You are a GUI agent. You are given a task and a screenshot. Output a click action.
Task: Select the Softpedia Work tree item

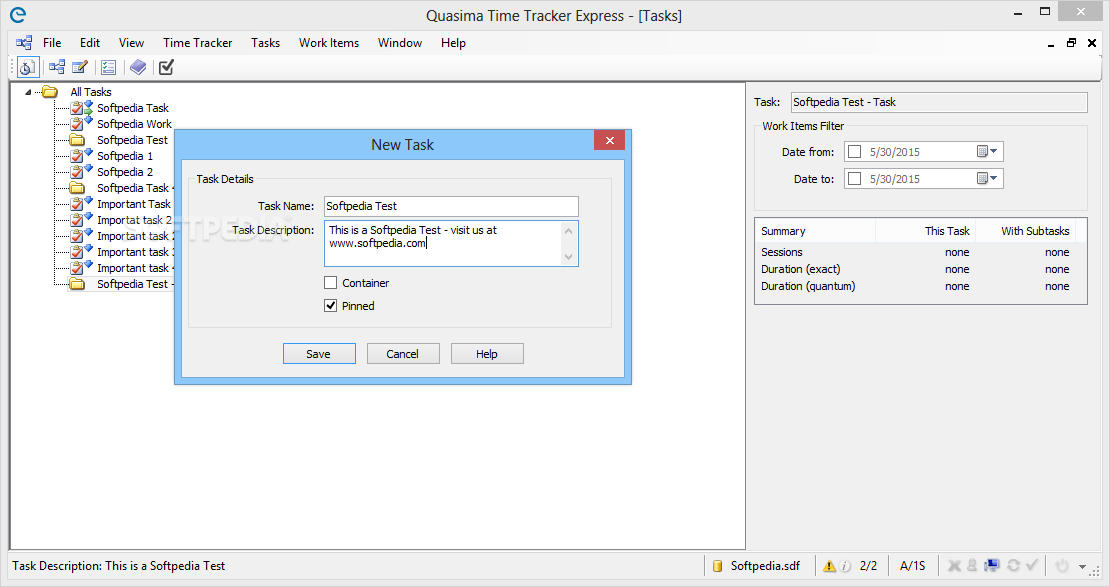[x=134, y=124]
